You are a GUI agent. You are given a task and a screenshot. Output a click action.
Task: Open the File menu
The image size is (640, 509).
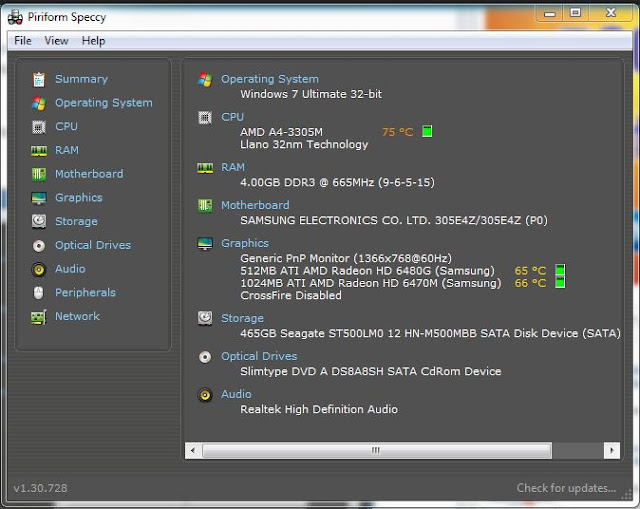click(x=23, y=41)
